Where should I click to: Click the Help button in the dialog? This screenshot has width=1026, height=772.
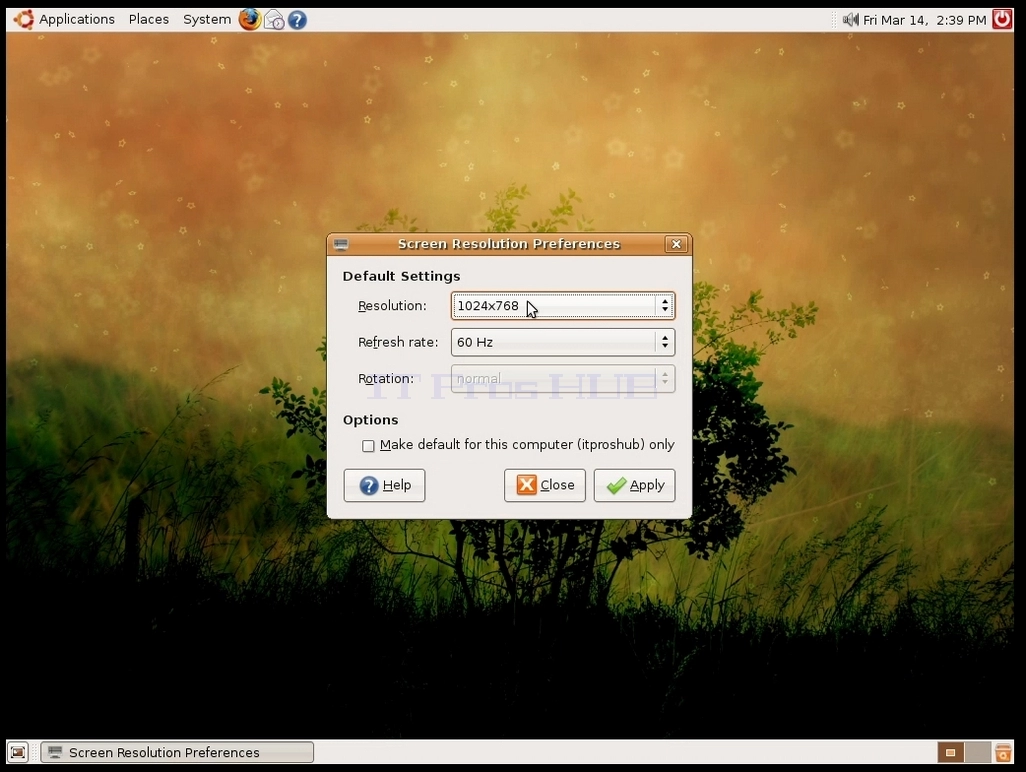click(x=384, y=485)
